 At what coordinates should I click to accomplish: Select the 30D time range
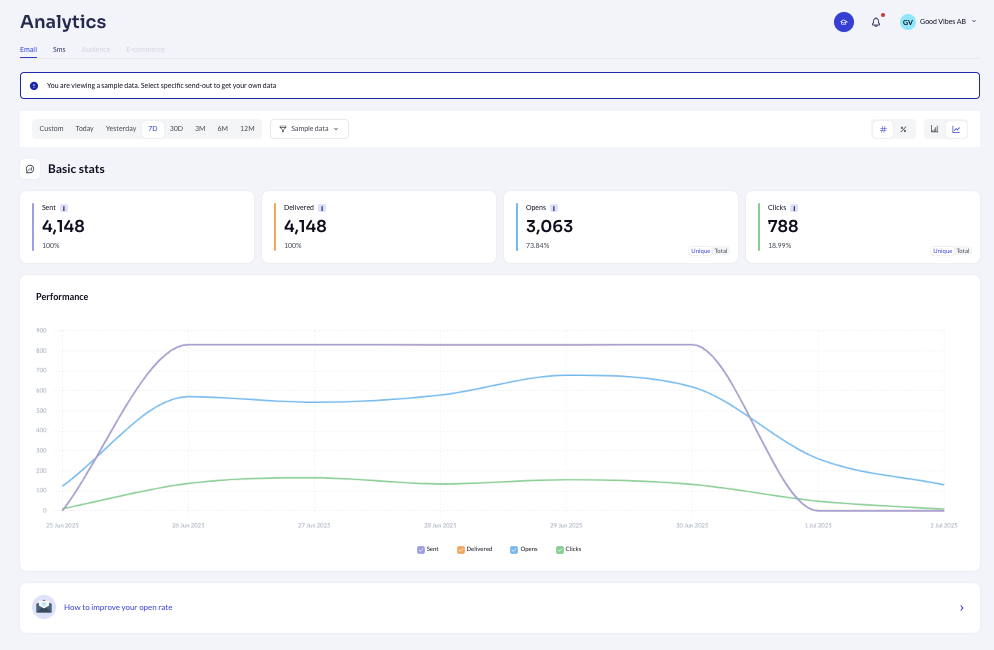[176, 129]
